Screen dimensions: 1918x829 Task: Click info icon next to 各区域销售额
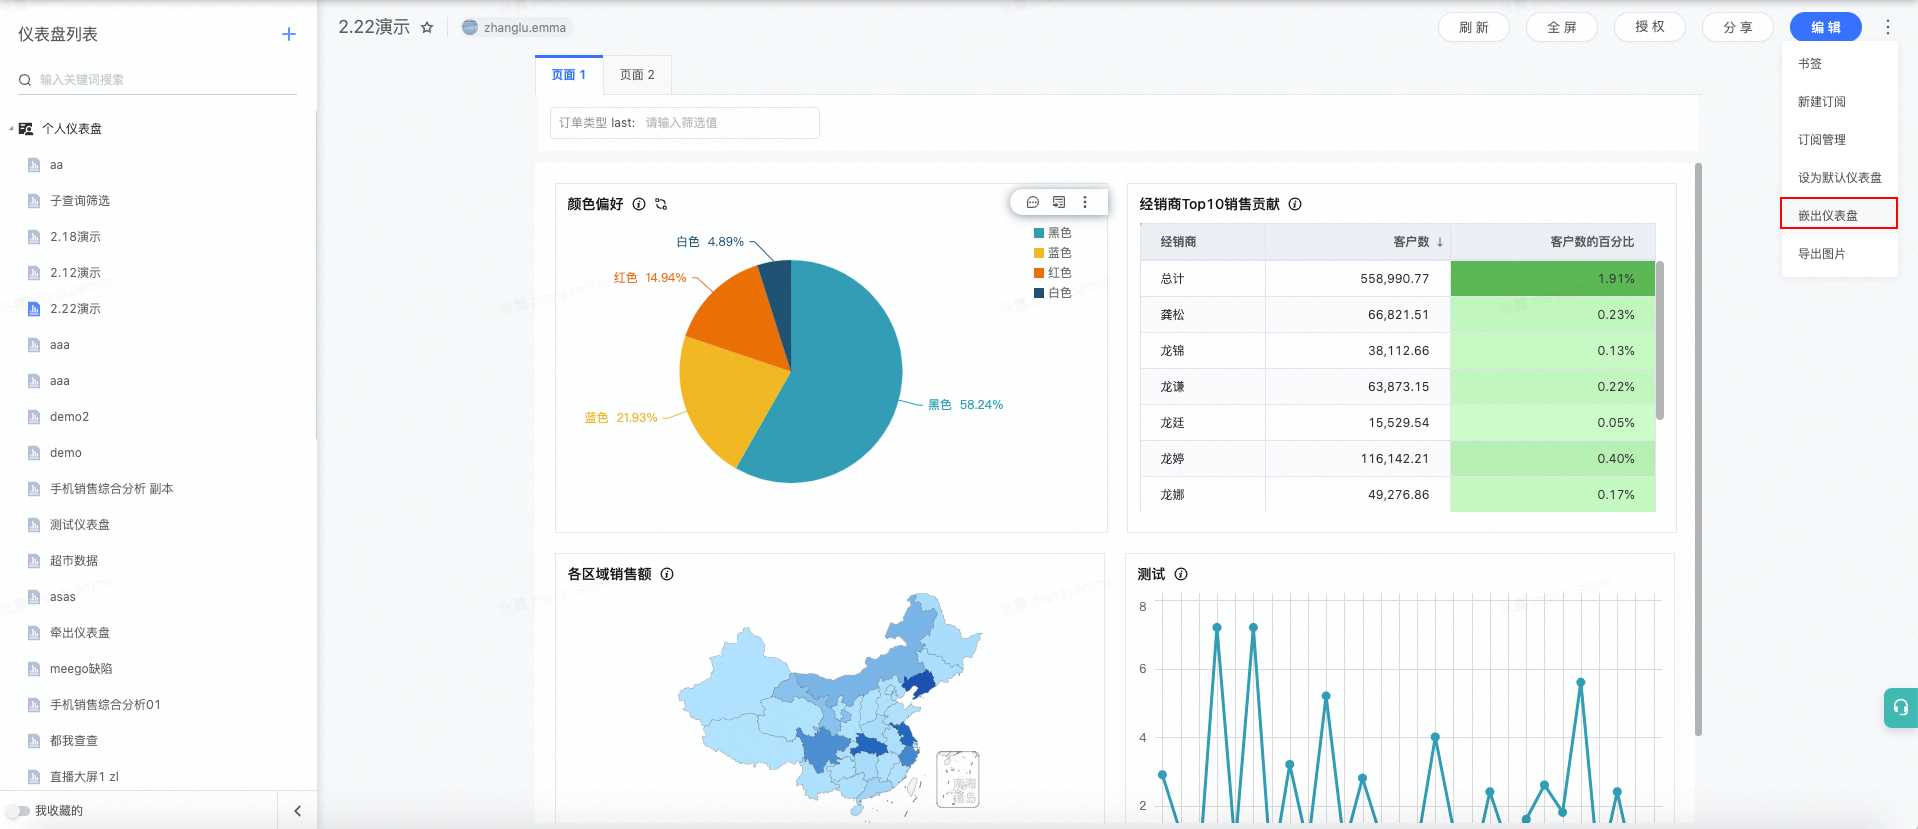tap(667, 574)
